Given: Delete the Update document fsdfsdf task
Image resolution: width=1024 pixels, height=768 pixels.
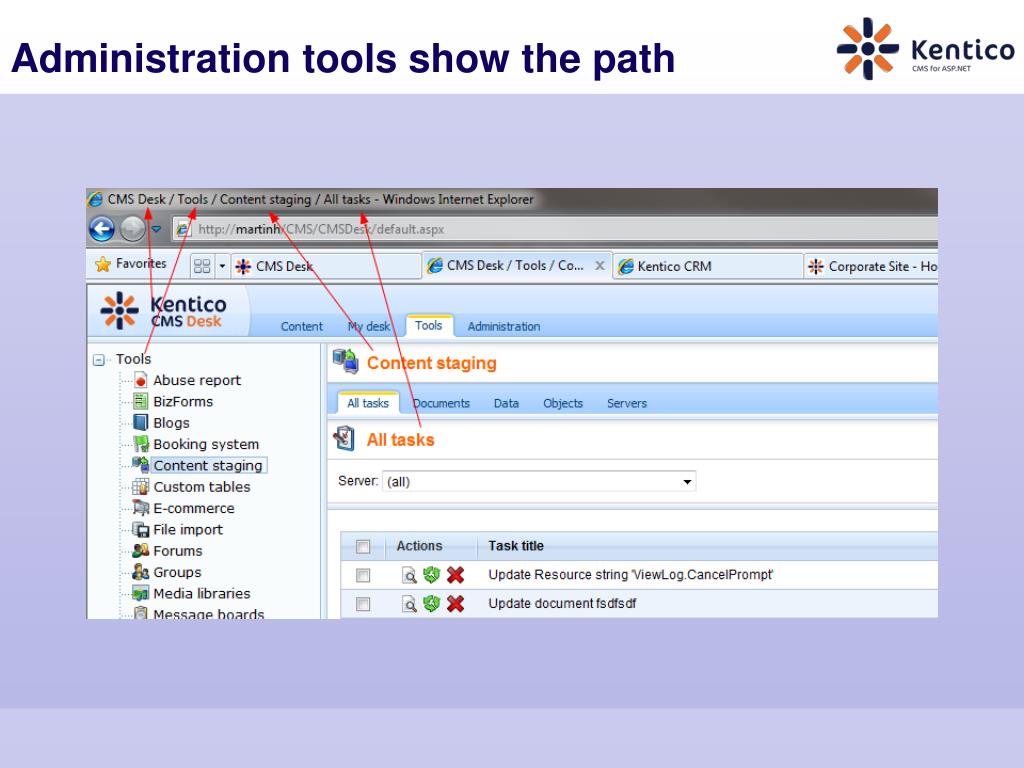Looking at the screenshot, I should coord(456,603).
